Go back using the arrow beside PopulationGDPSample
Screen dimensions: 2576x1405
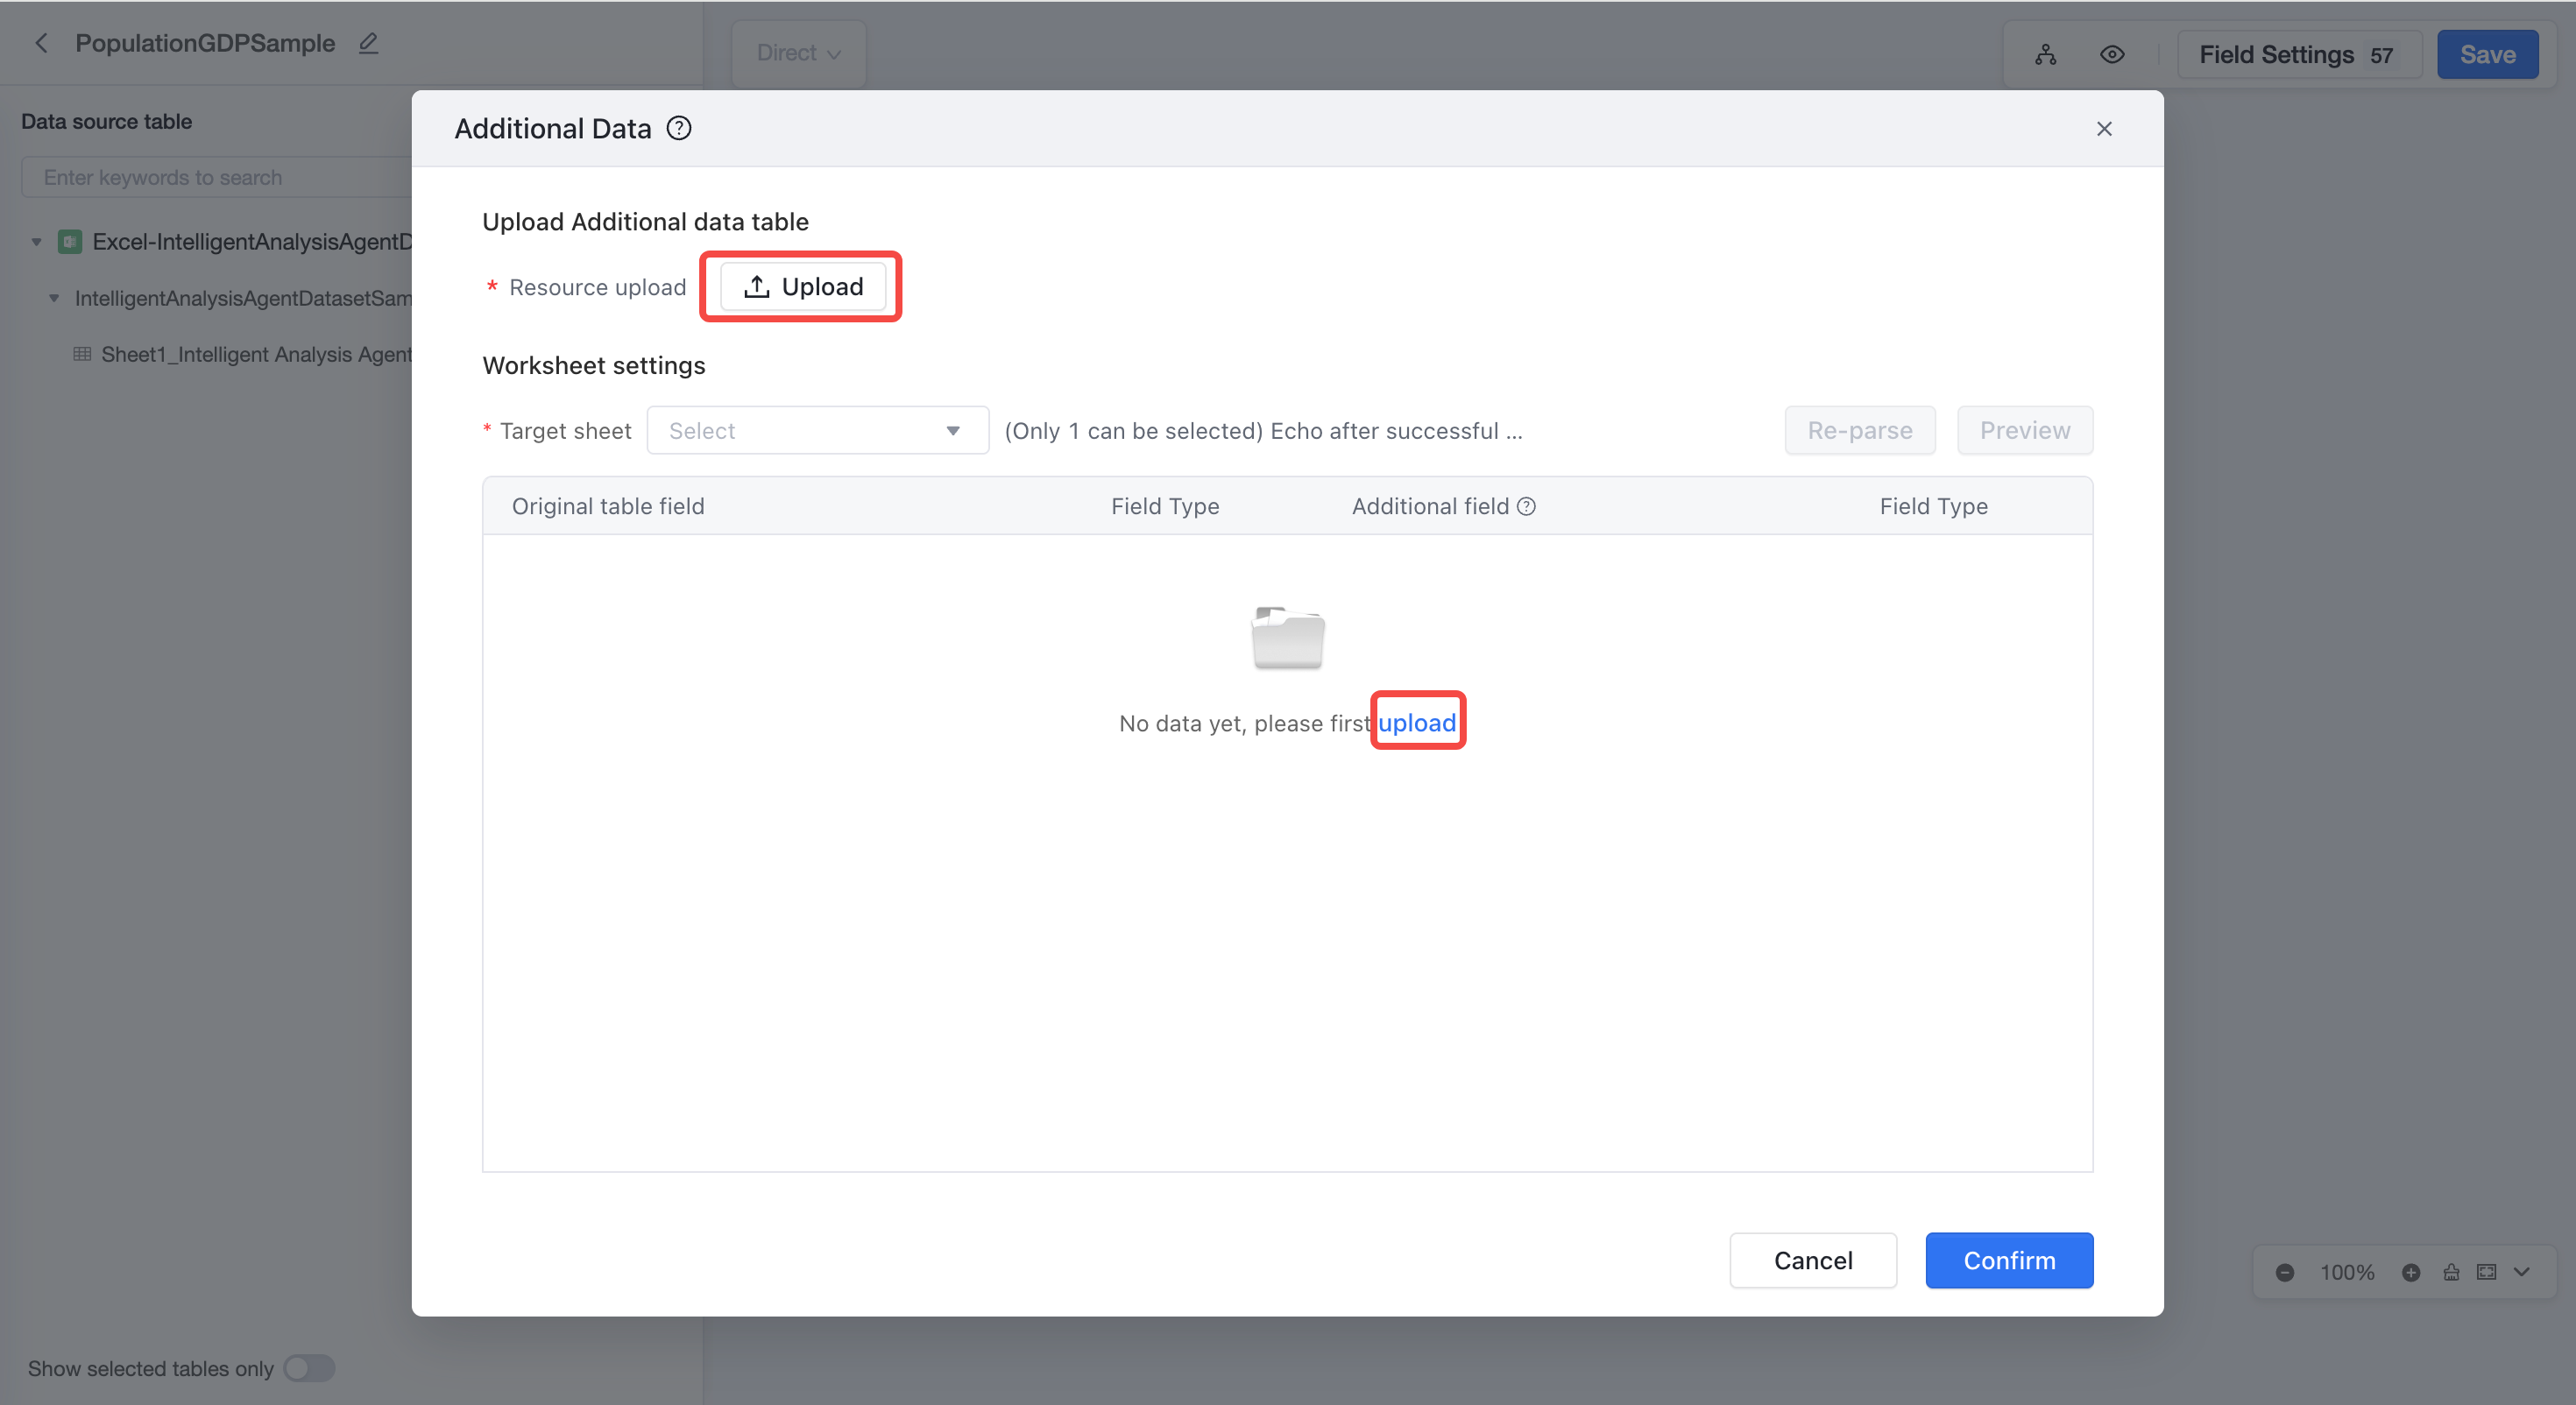coord(41,43)
